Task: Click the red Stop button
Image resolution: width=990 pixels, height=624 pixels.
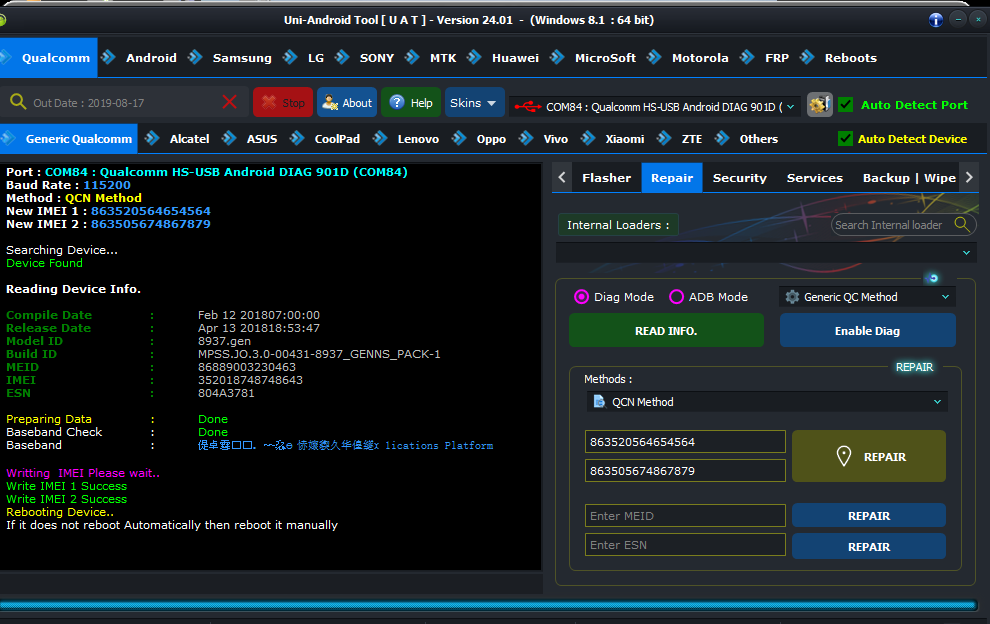Action: pyautogui.click(x=283, y=102)
